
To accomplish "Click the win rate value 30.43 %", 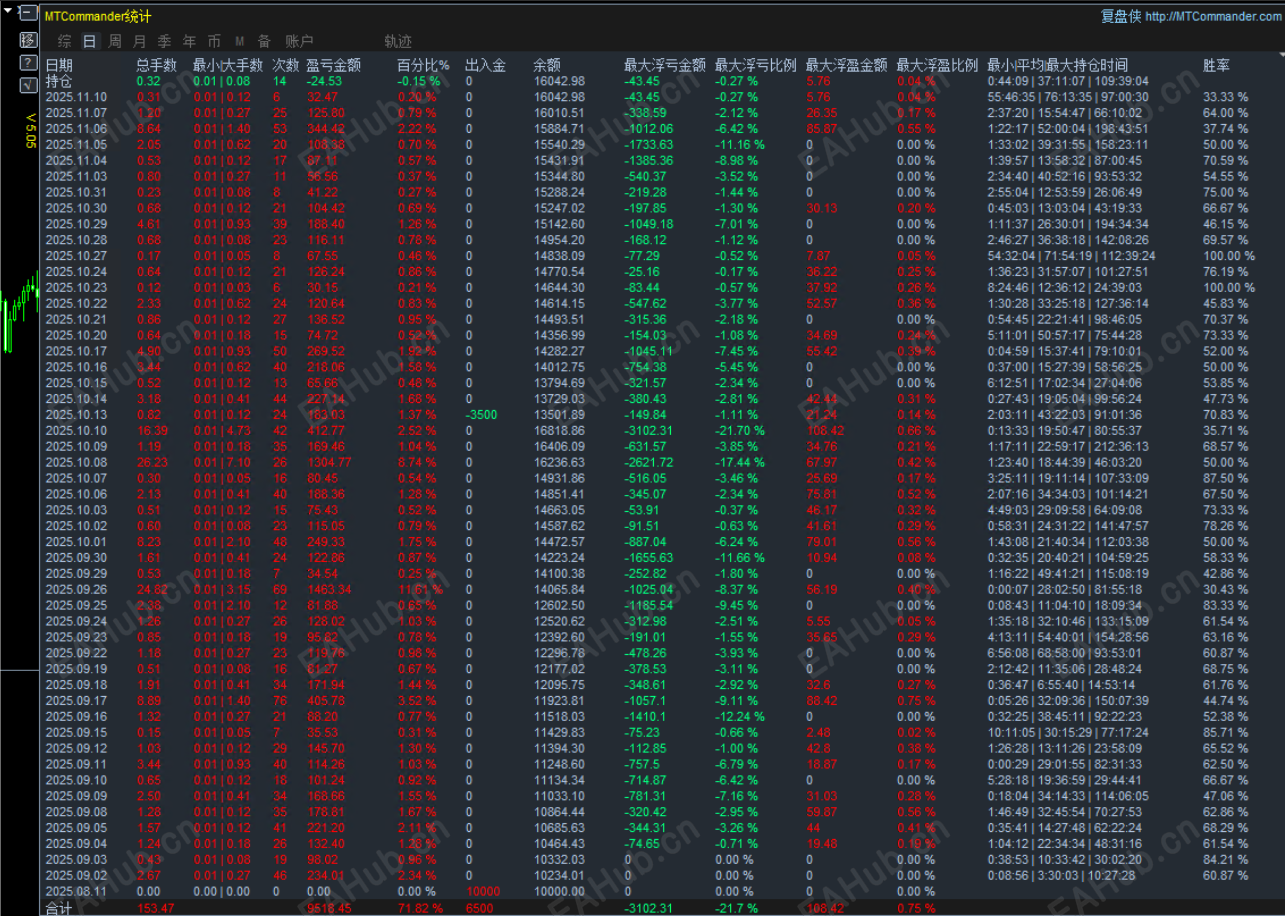I will click(1226, 590).
